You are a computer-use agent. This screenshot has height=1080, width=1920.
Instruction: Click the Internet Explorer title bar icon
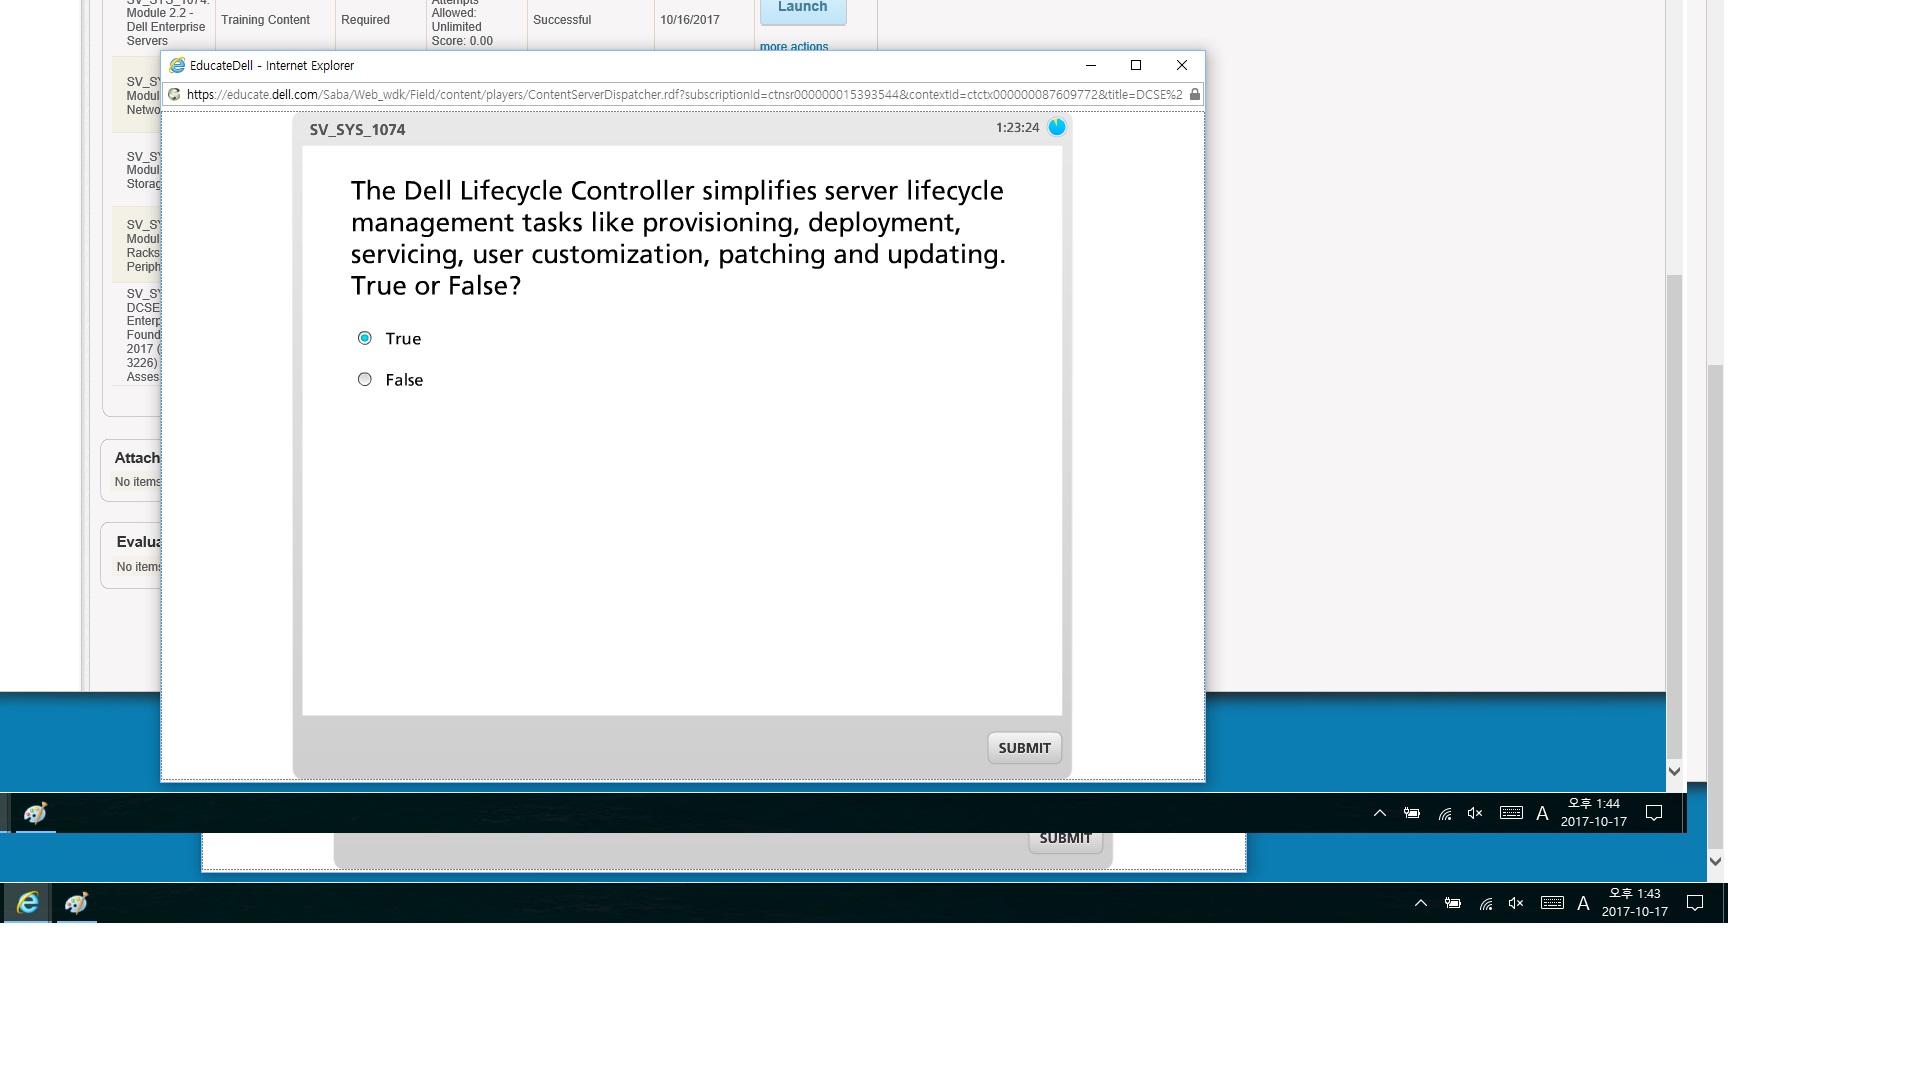pos(177,65)
